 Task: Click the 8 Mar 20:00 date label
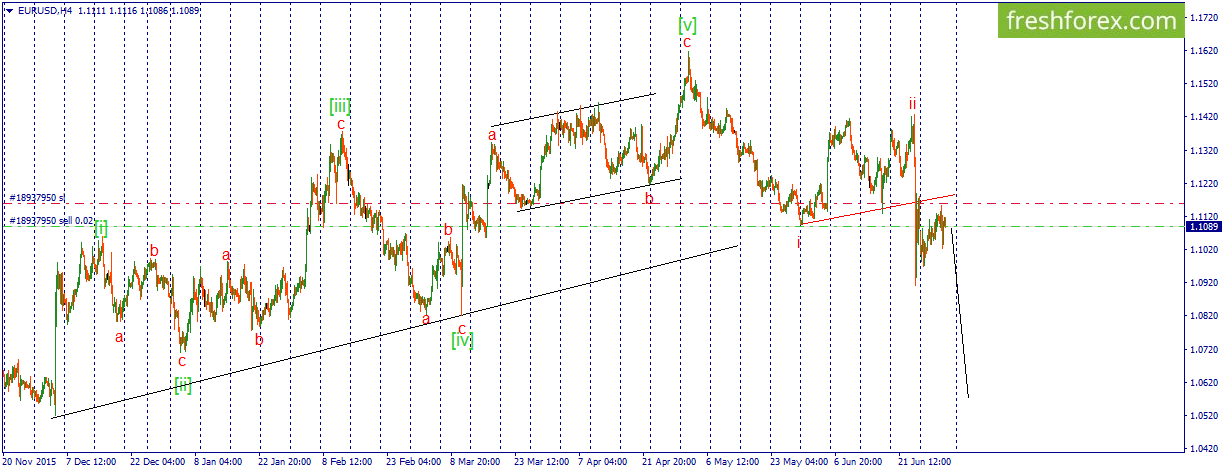click(x=475, y=462)
